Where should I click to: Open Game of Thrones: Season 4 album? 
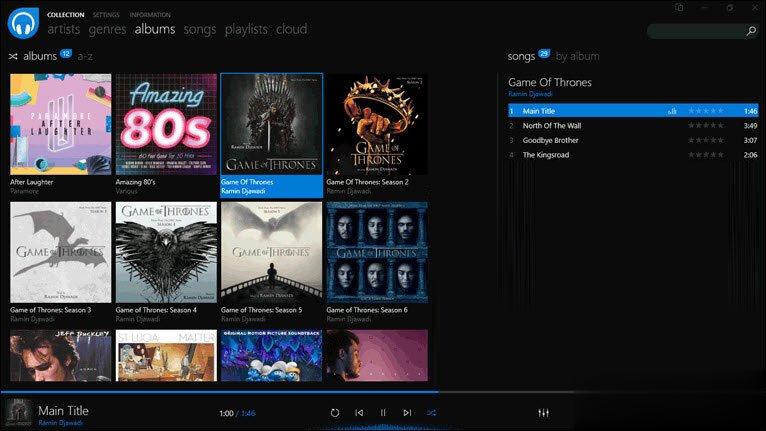[166, 252]
